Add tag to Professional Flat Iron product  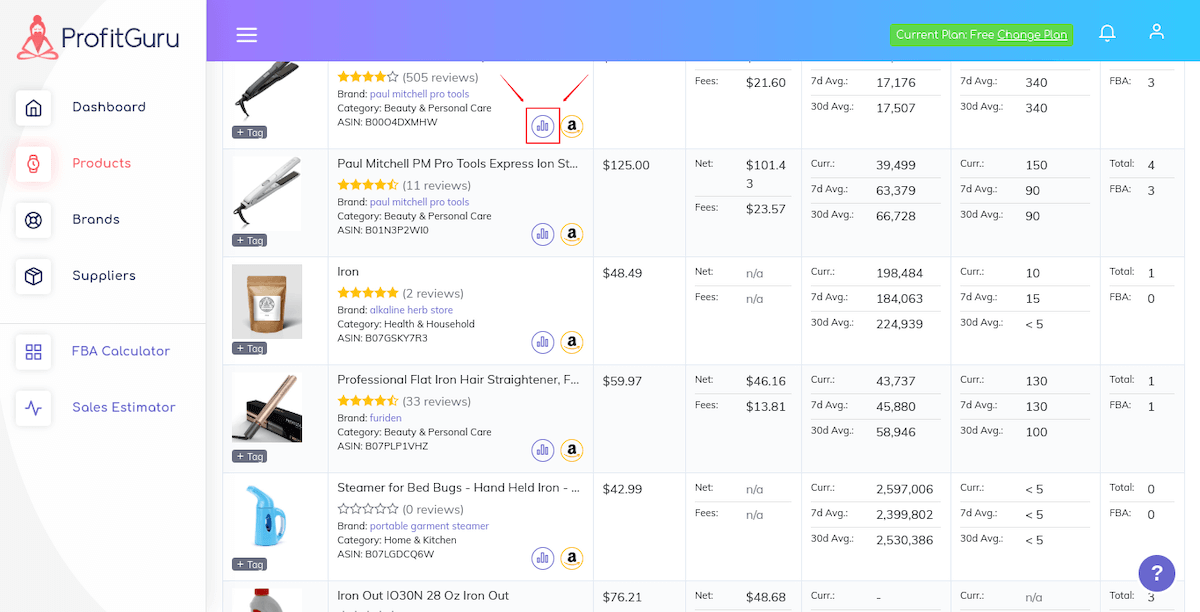[249, 456]
